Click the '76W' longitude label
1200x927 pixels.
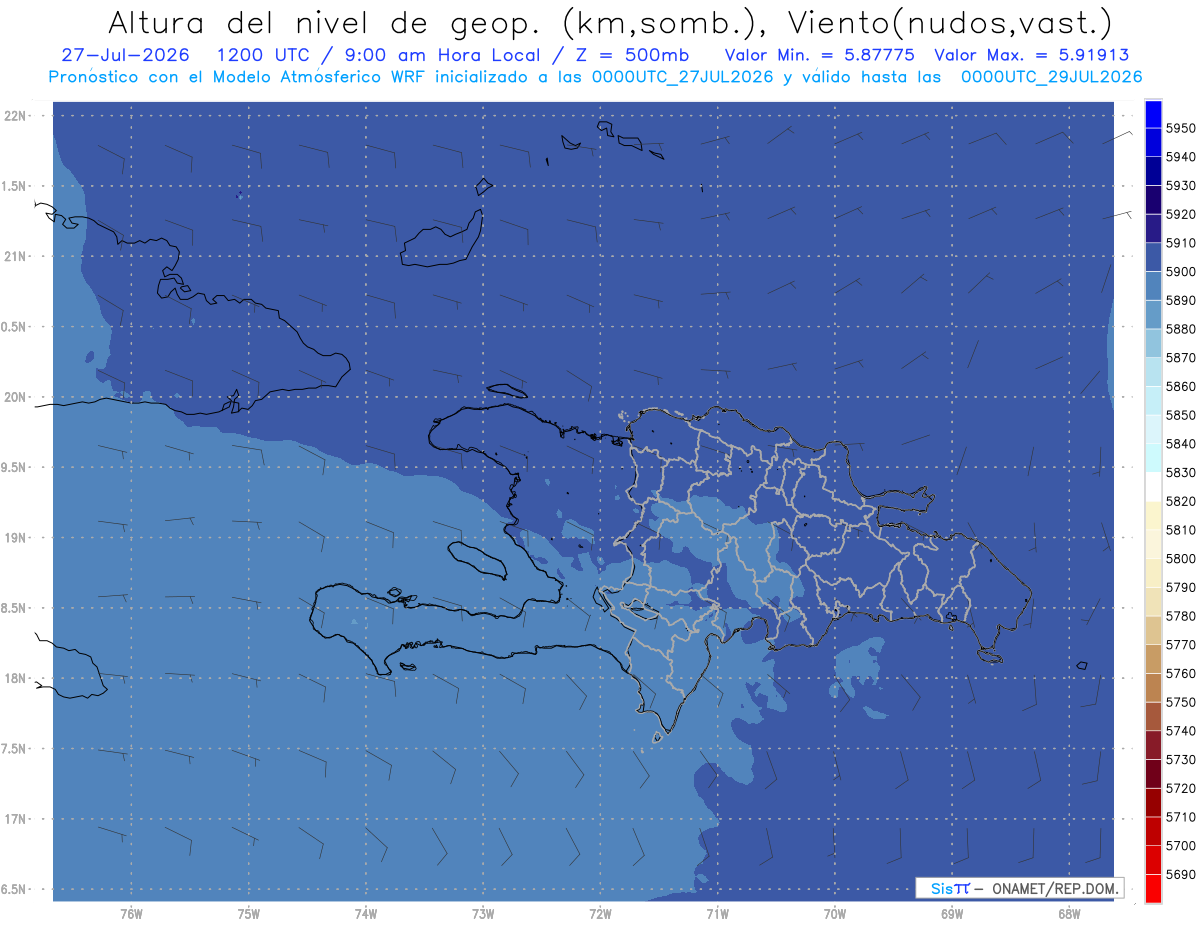click(131, 914)
